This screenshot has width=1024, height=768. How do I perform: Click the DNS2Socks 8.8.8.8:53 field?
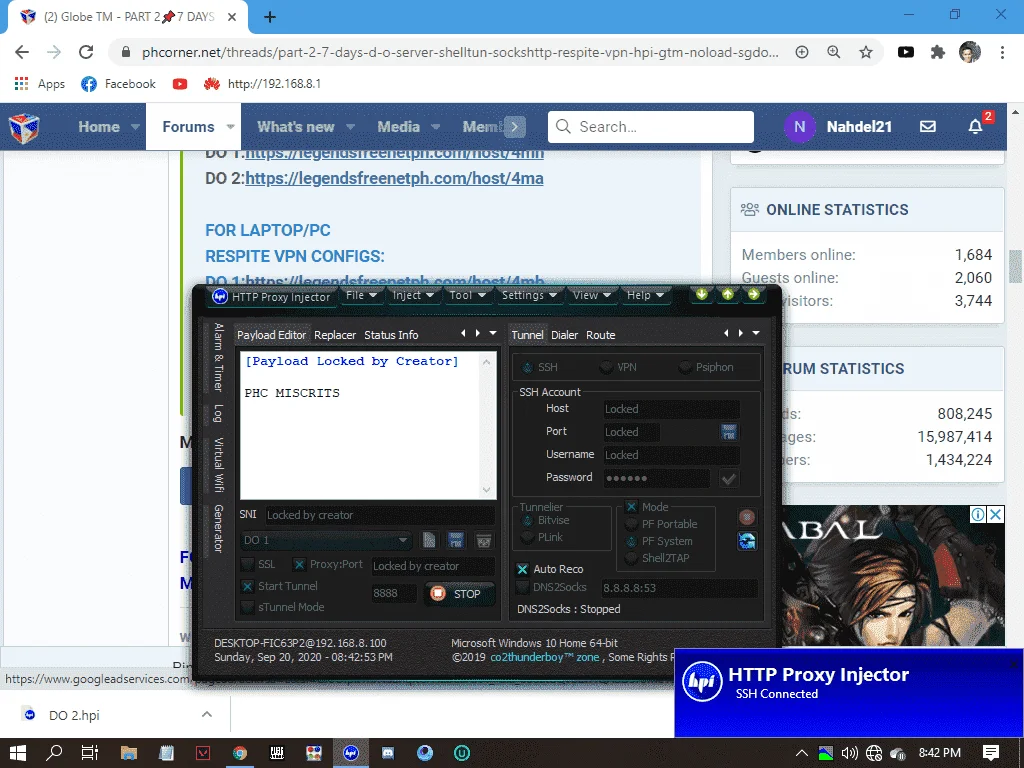click(x=679, y=588)
